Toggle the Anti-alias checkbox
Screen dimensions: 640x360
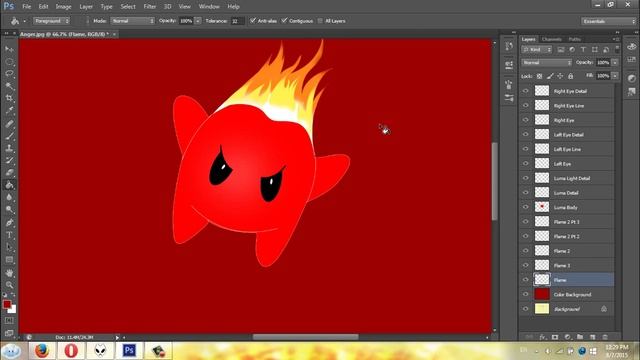coord(253,20)
